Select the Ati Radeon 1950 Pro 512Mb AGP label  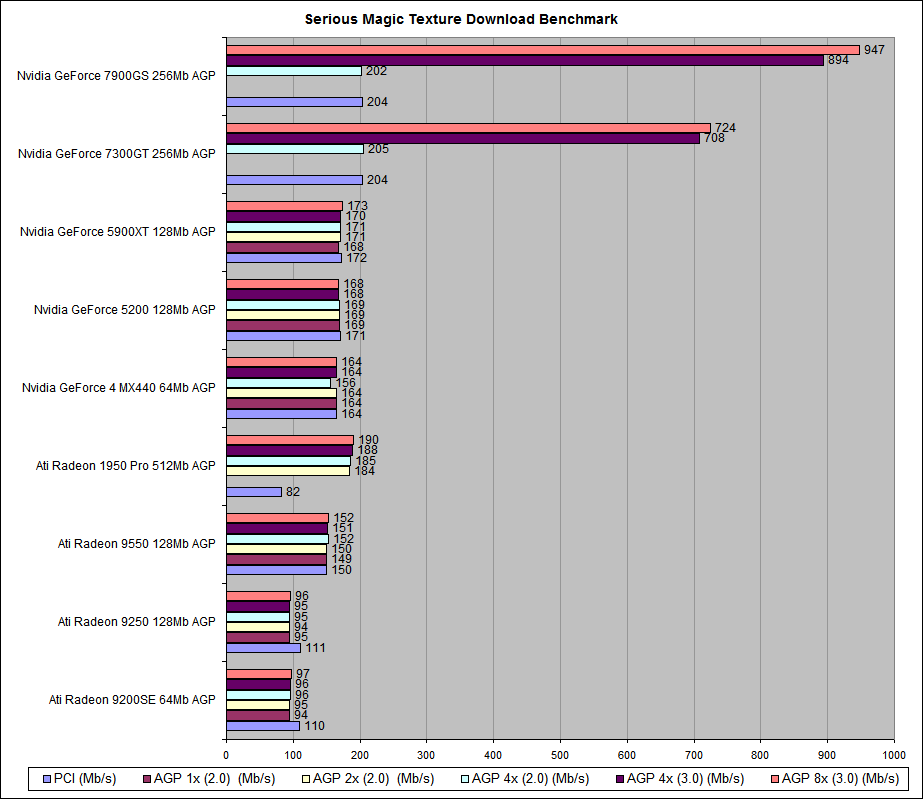(x=125, y=466)
